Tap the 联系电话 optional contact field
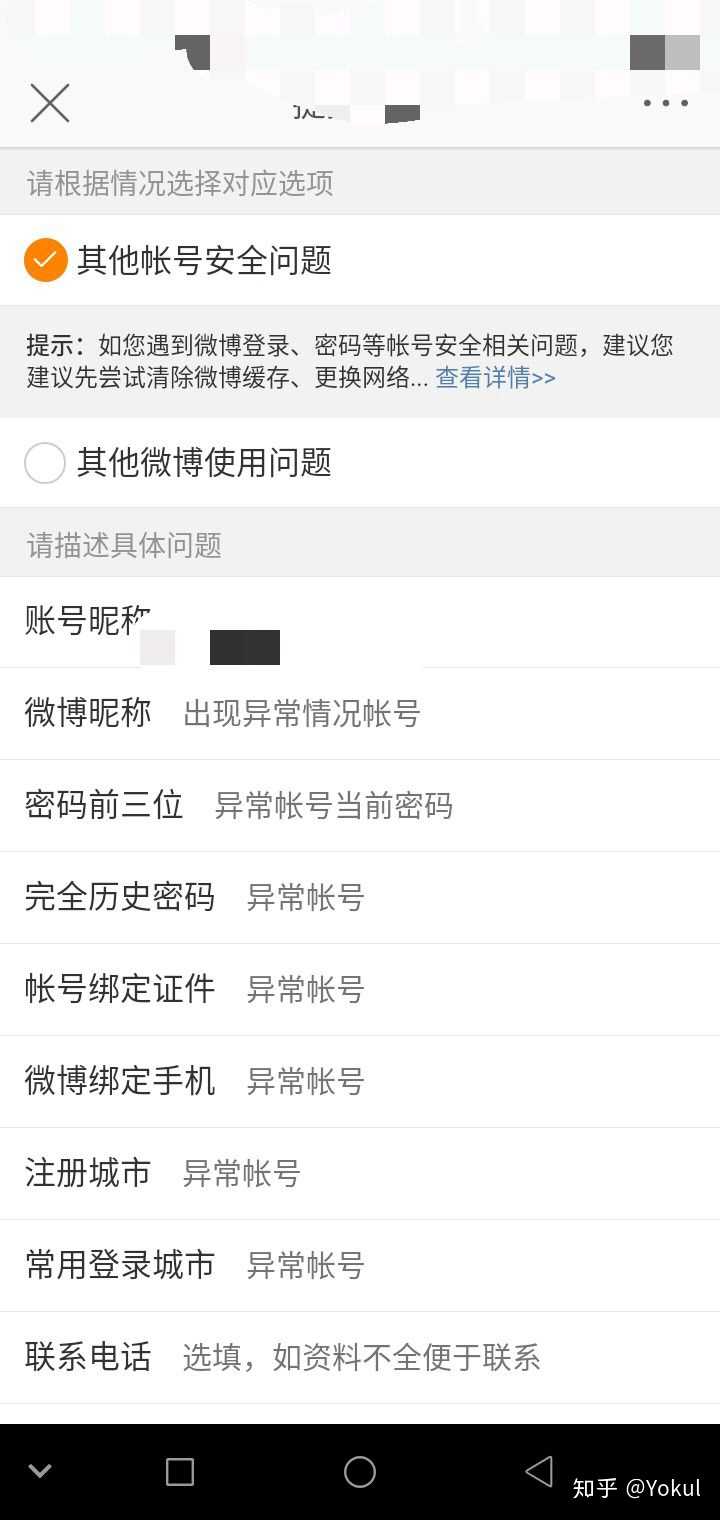 click(x=360, y=1357)
